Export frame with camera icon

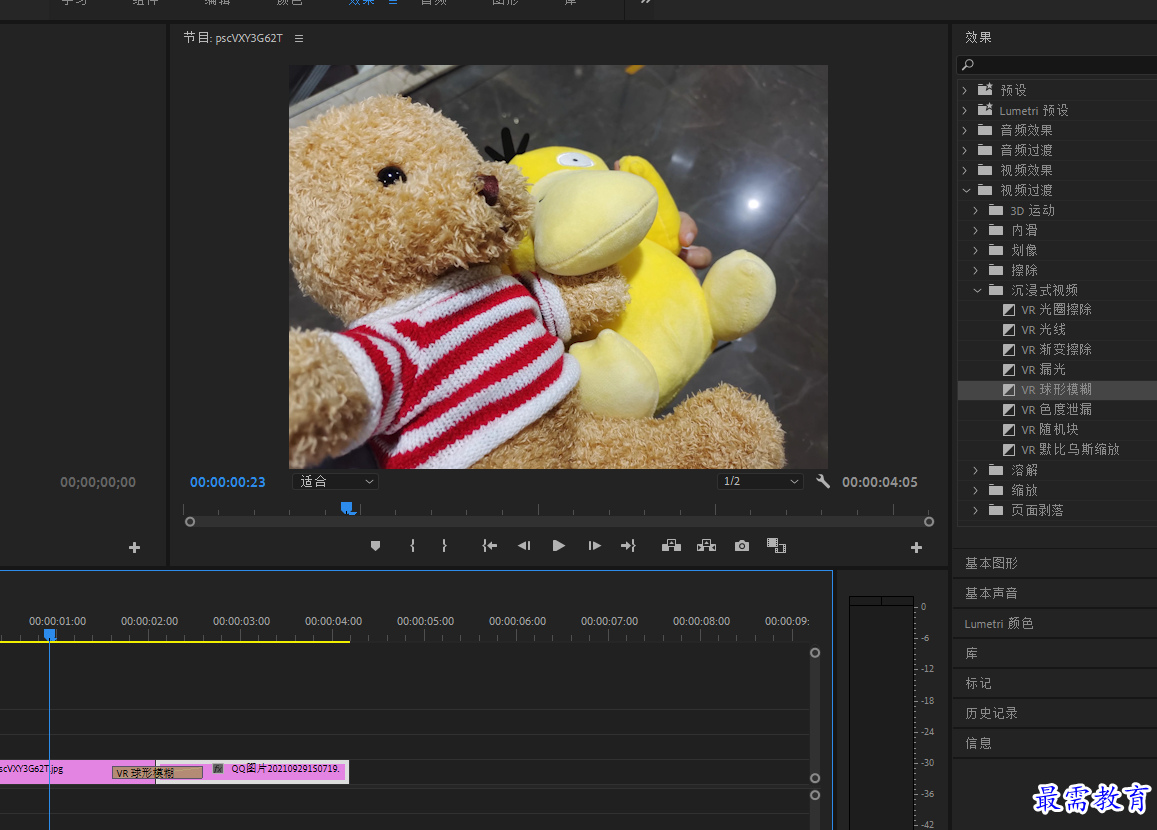pos(742,546)
